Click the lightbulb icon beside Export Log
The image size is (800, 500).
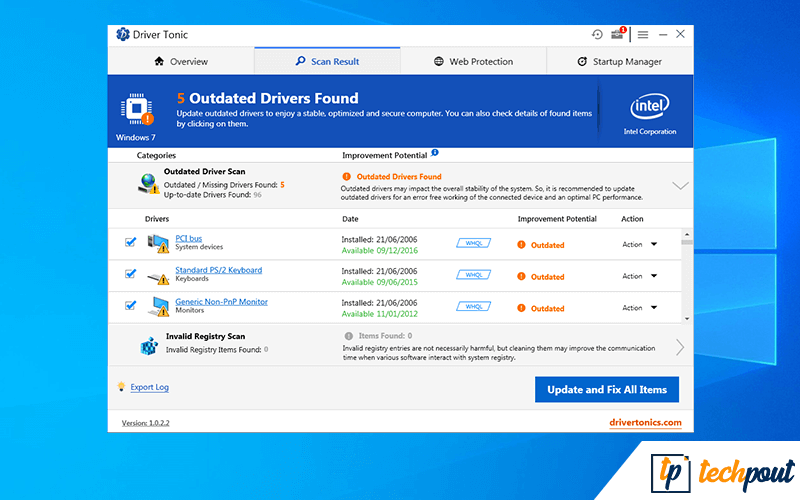[121, 386]
